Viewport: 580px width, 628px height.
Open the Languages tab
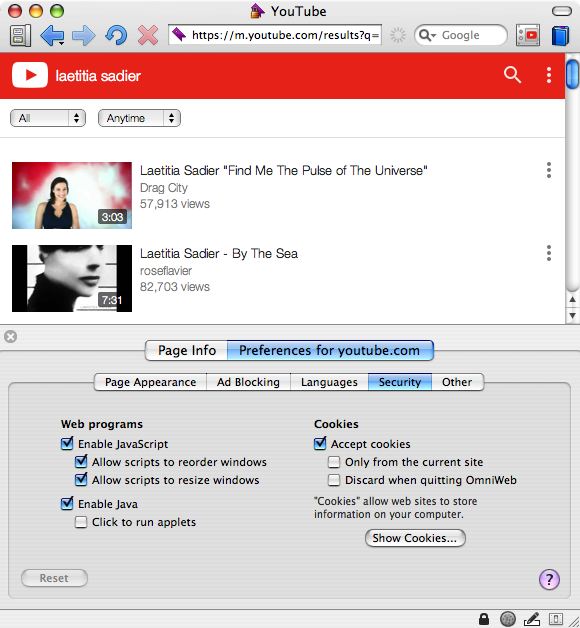pyautogui.click(x=329, y=382)
